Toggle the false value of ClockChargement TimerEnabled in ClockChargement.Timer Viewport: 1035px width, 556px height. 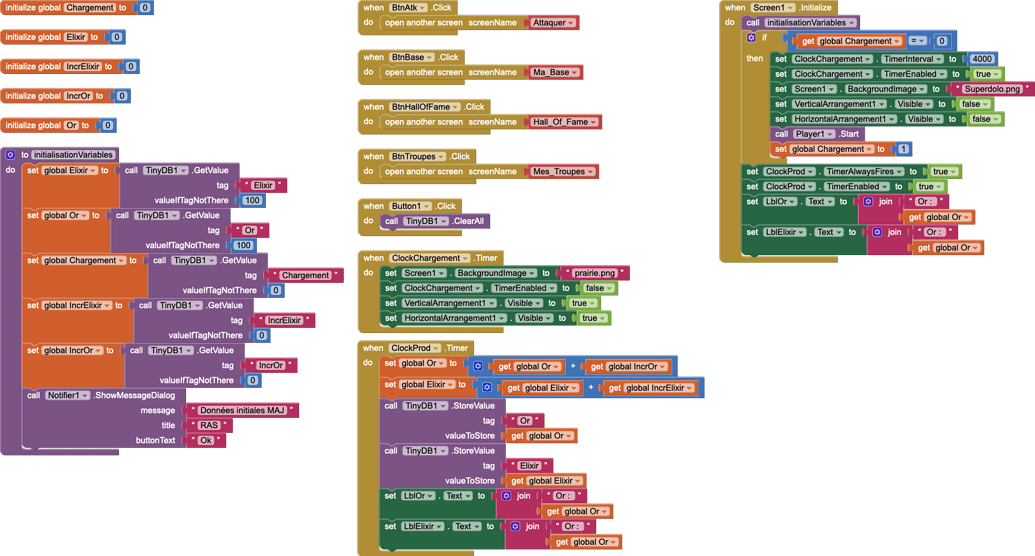click(599, 288)
